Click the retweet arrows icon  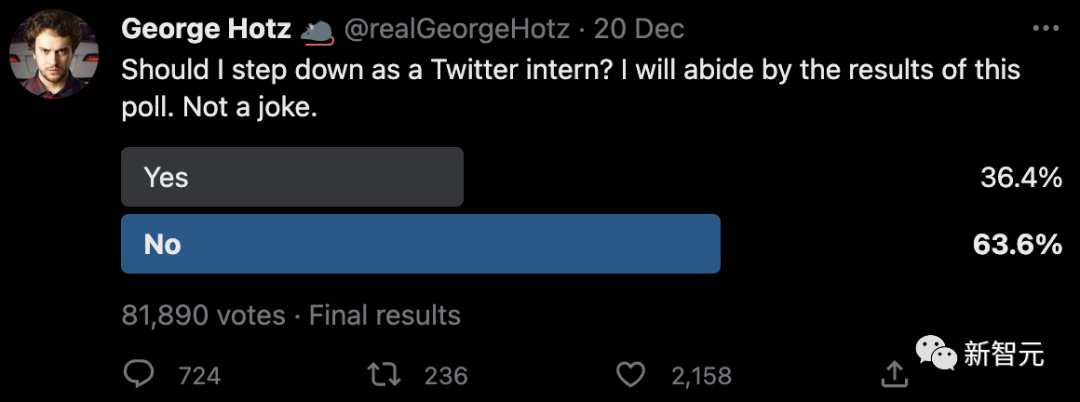click(383, 375)
